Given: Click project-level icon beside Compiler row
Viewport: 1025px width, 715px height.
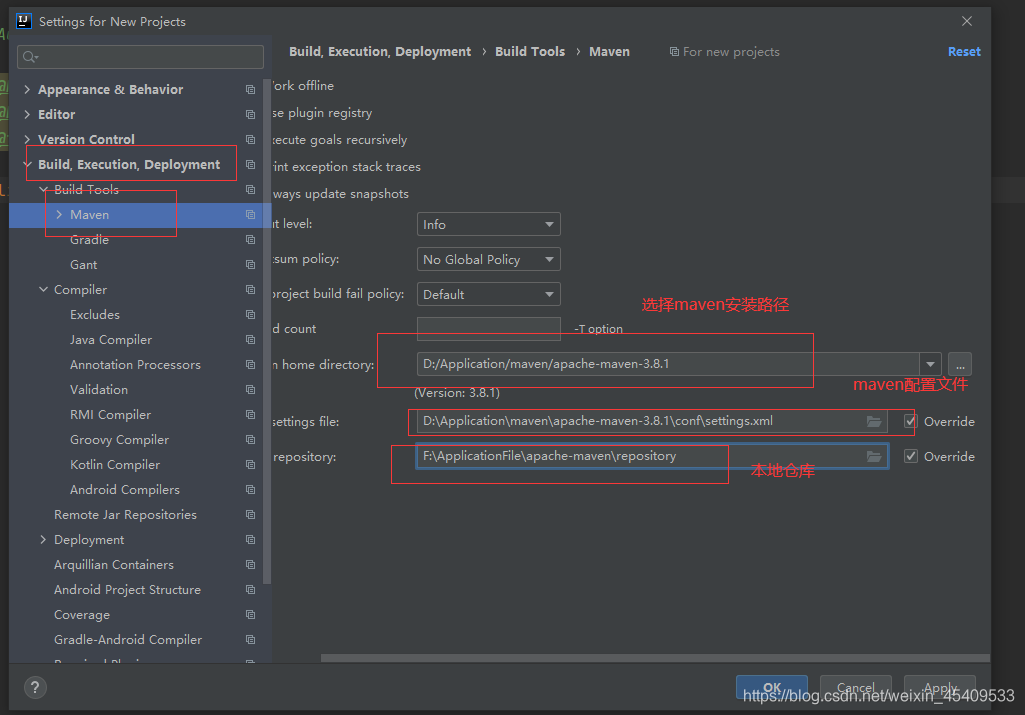Looking at the screenshot, I should [x=250, y=290].
